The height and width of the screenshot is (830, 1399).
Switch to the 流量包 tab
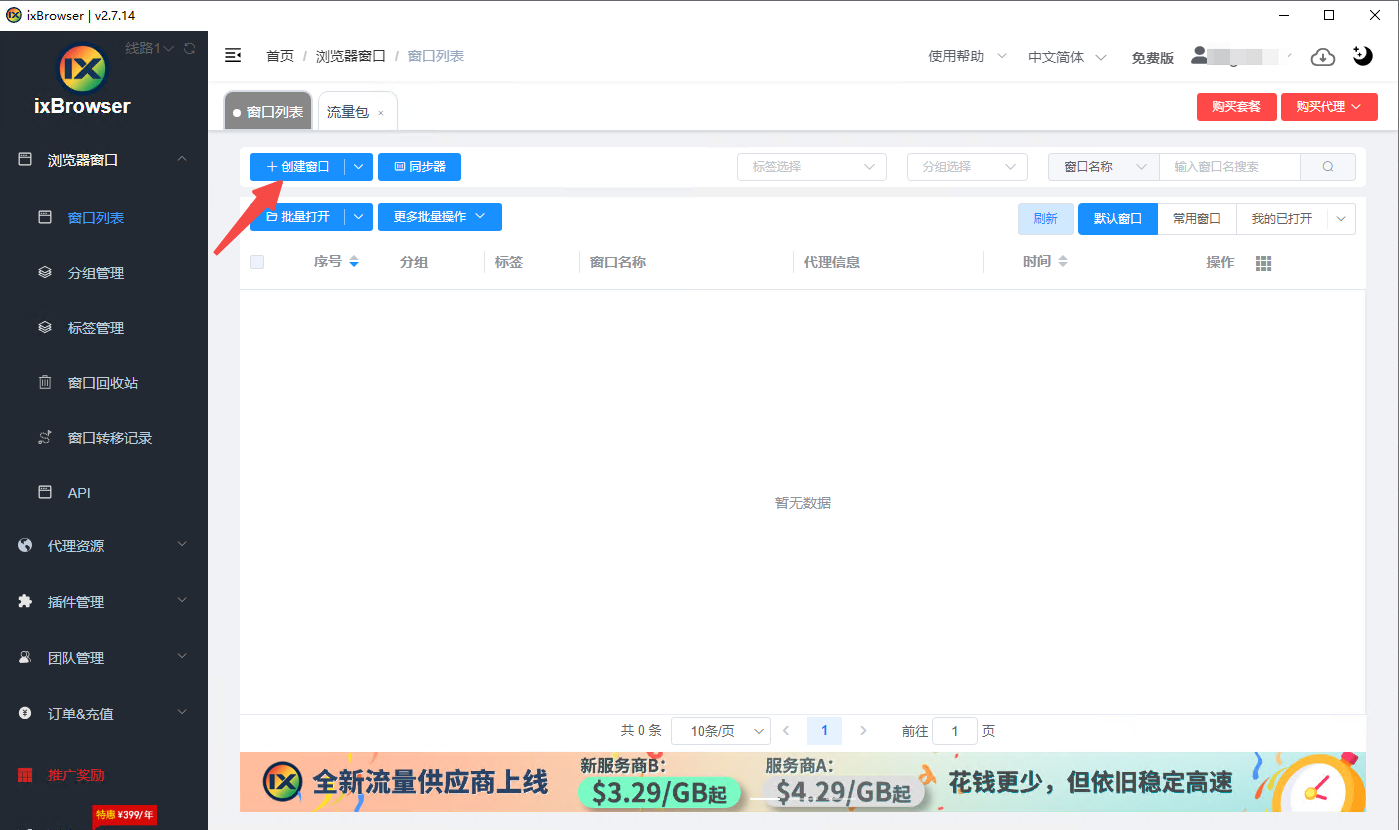[x=348, y=112]
